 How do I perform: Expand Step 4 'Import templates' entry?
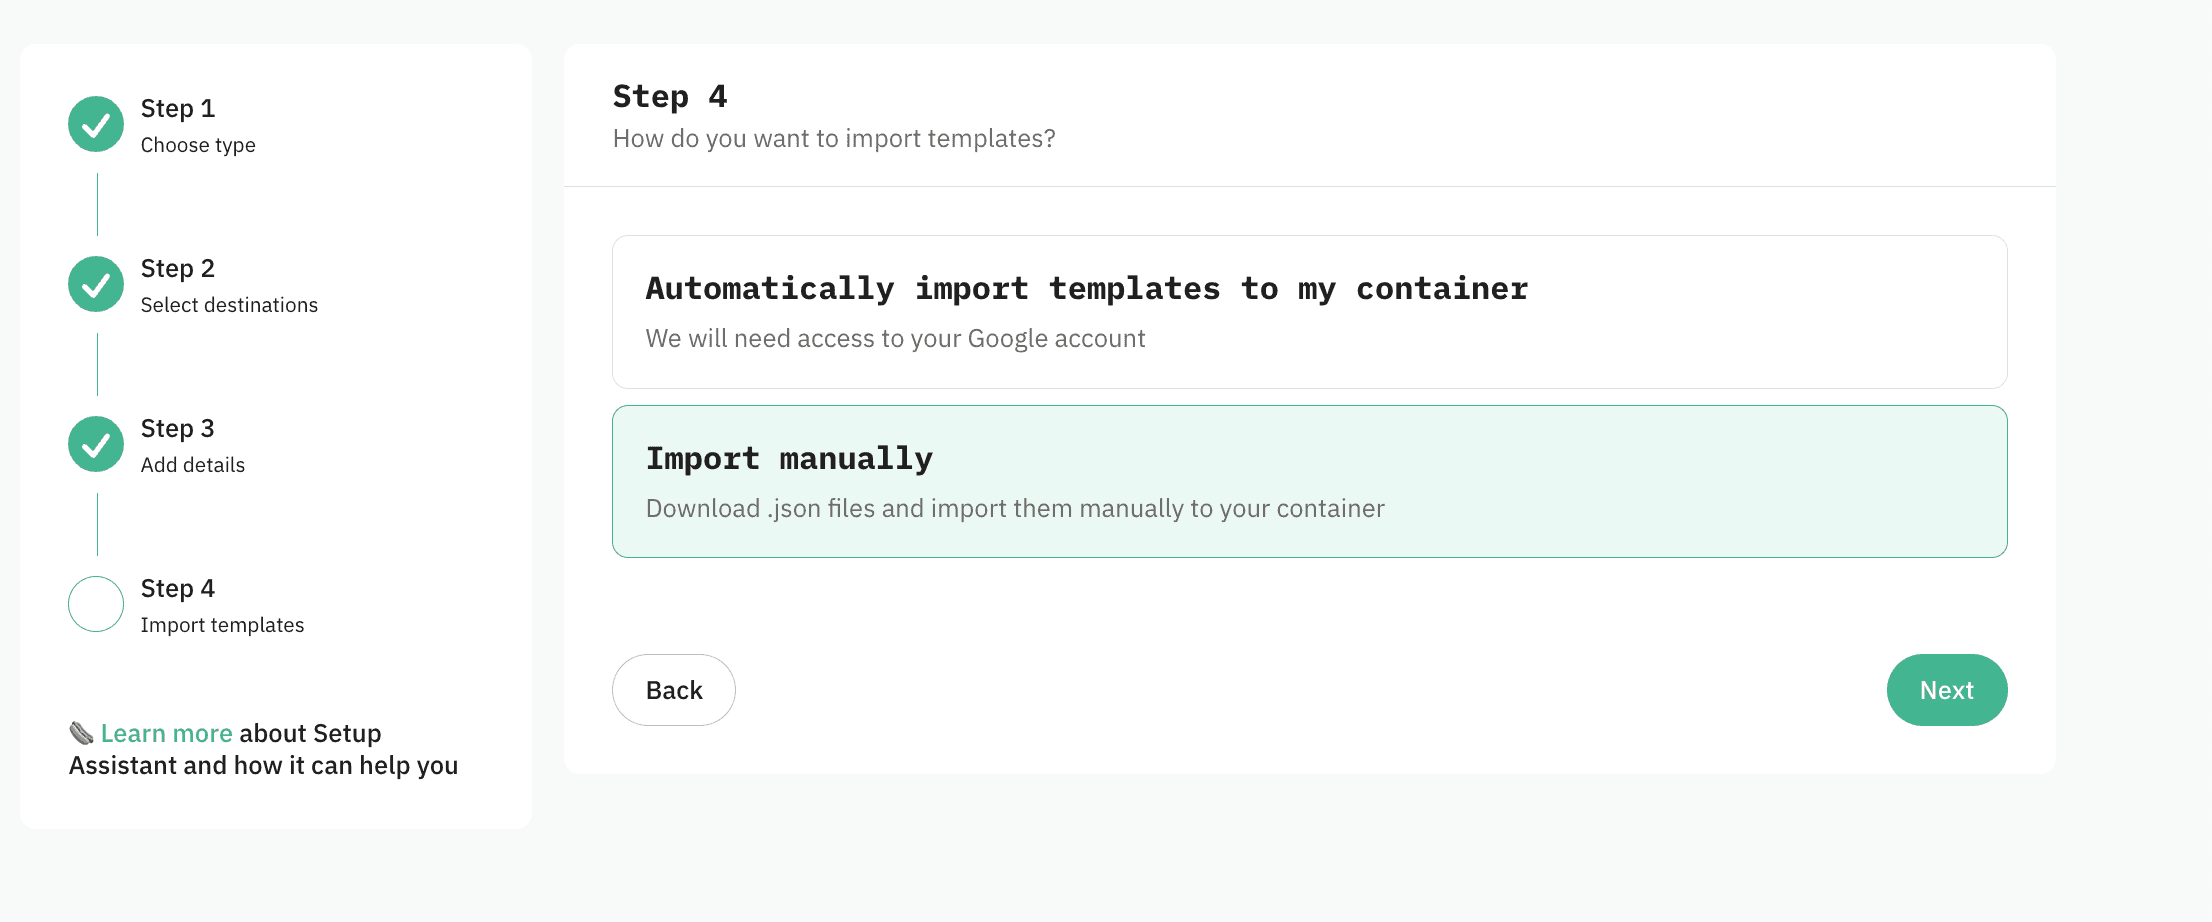(222, 605)
